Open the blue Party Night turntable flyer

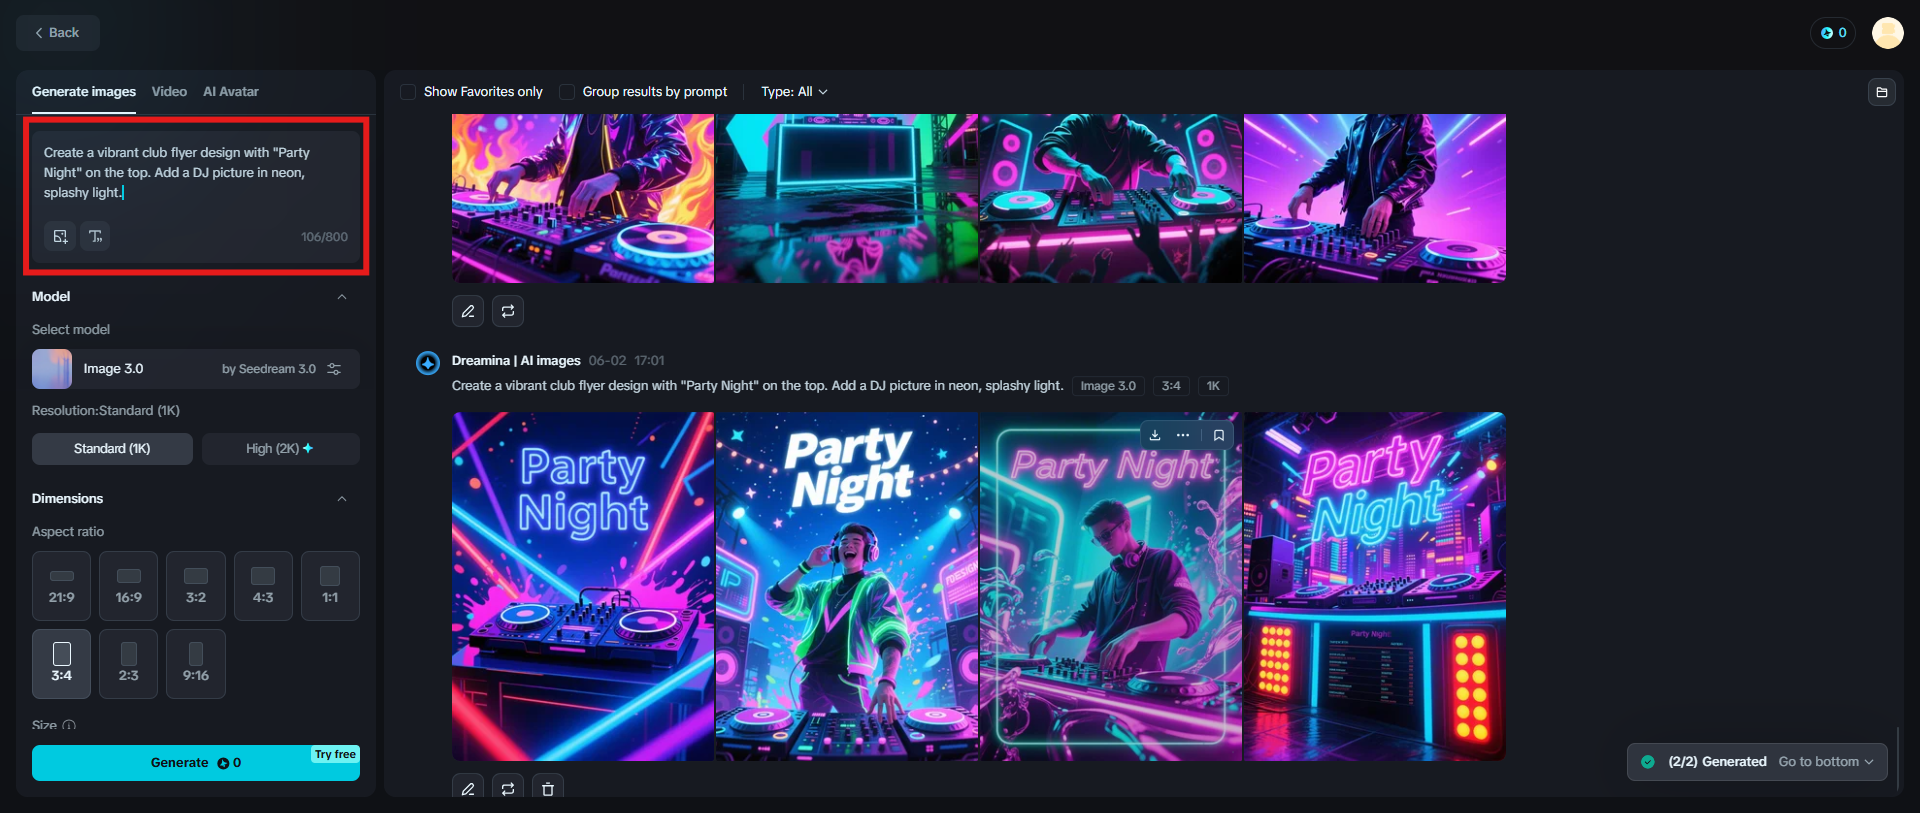pos(583,587)
